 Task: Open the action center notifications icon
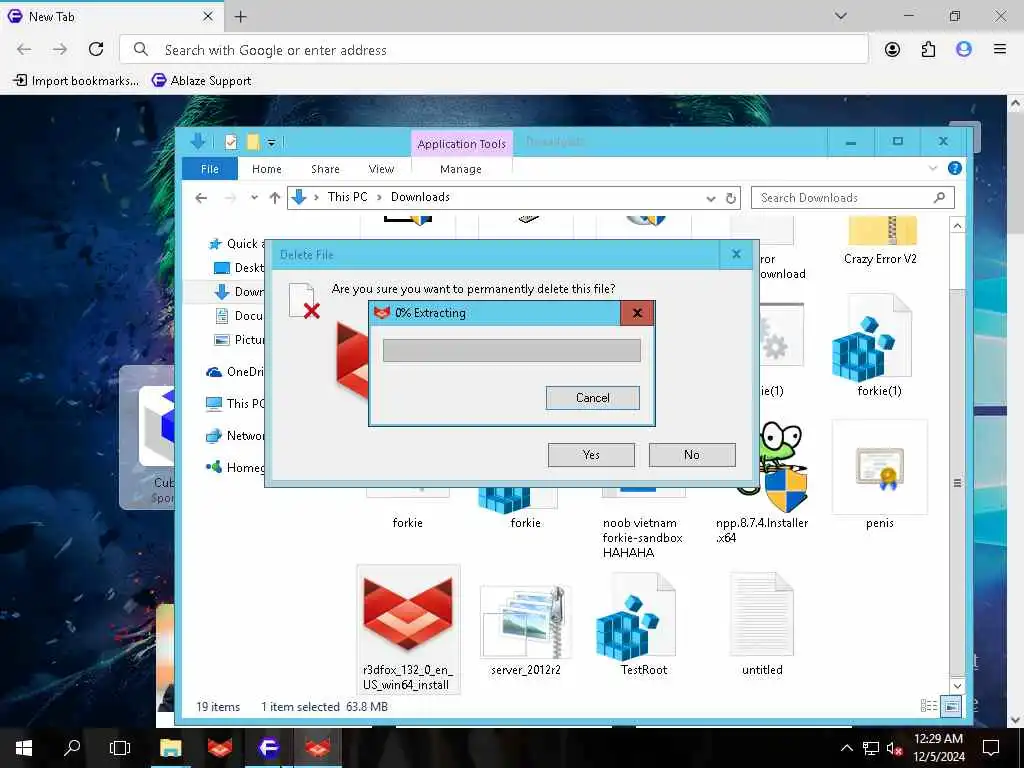click(991, 748)
